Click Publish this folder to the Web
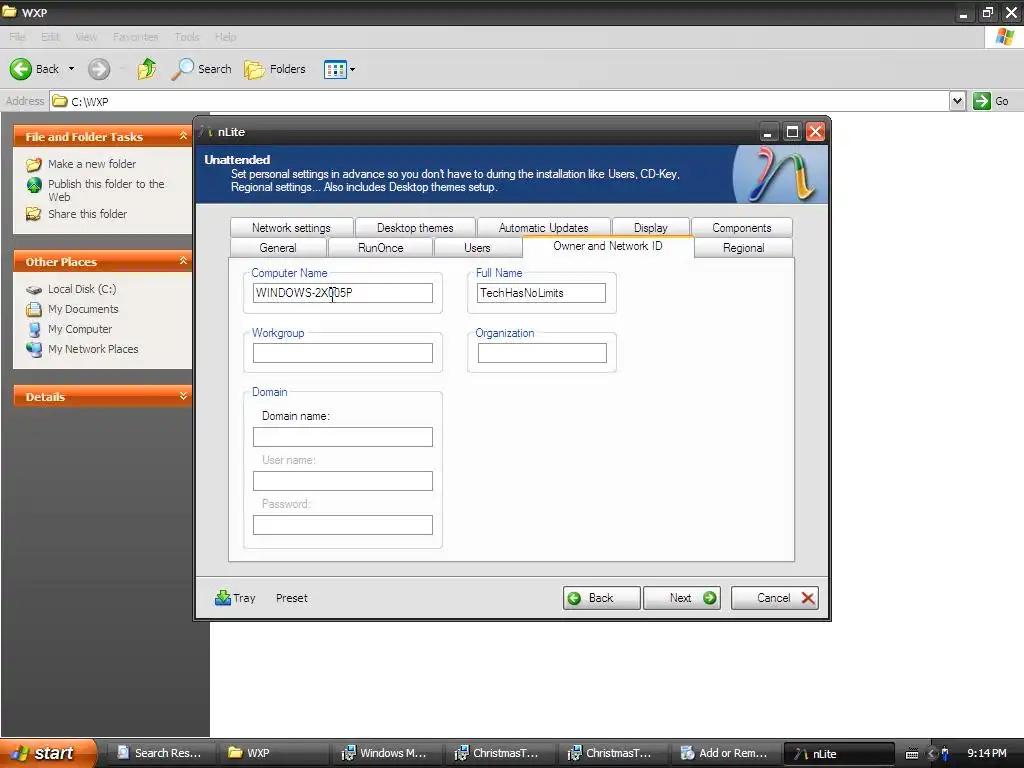 coord(106,190)
